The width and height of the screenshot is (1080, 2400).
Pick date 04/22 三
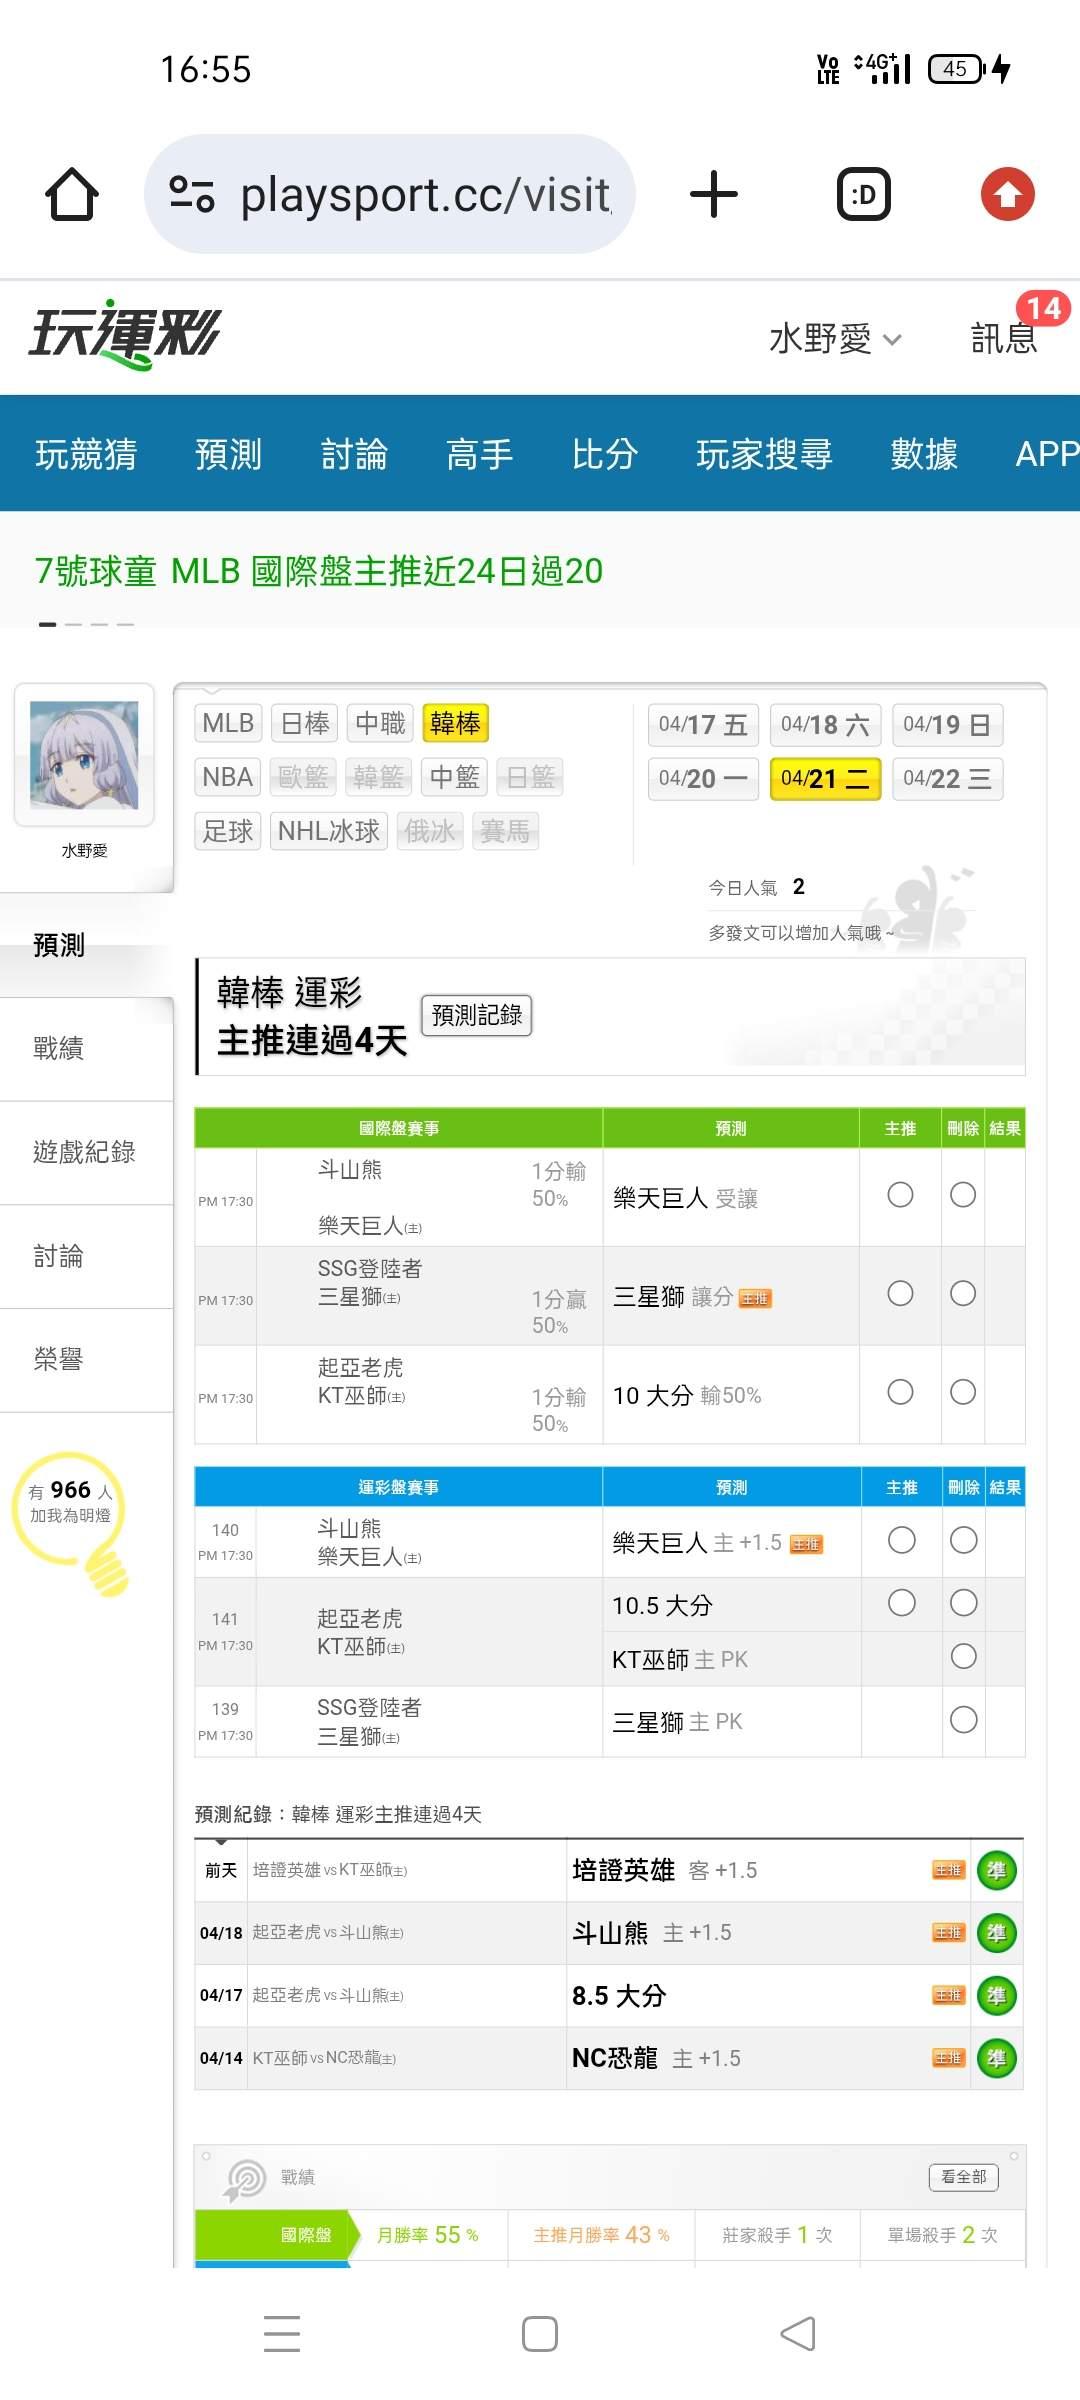(x=947, y=779)
